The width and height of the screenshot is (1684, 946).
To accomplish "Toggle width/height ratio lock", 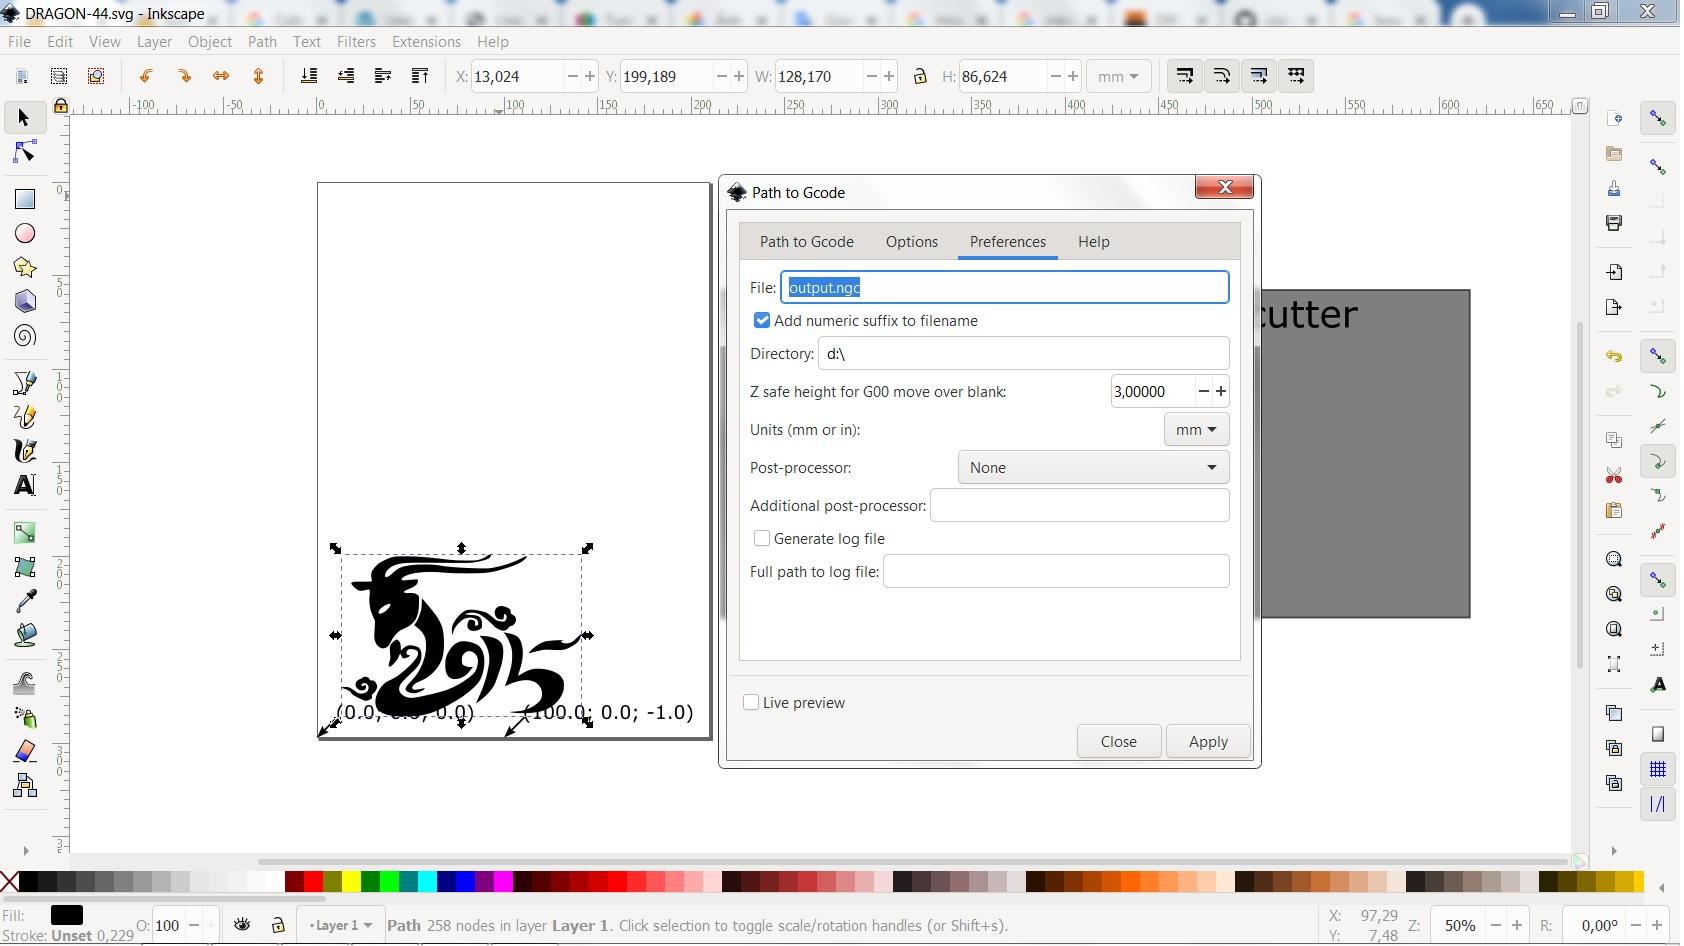I will [920, 76].
